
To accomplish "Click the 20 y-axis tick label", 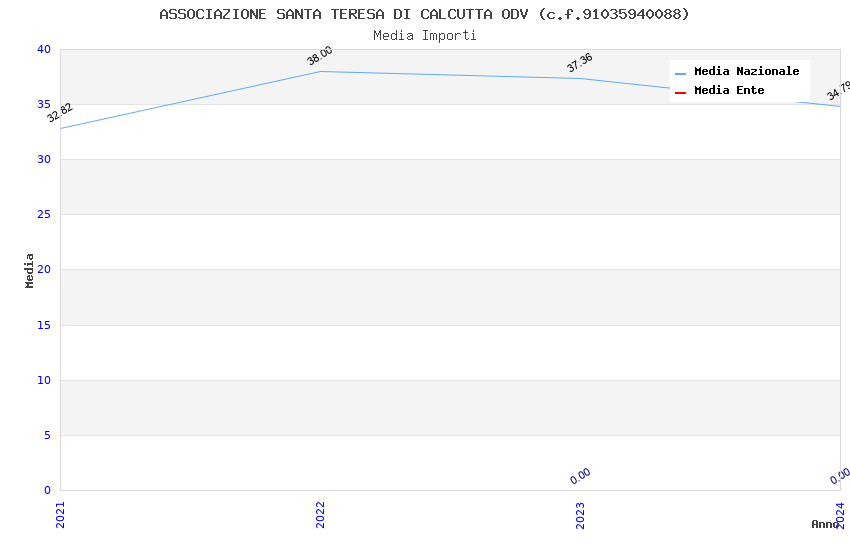I will [x=44, y=269].
